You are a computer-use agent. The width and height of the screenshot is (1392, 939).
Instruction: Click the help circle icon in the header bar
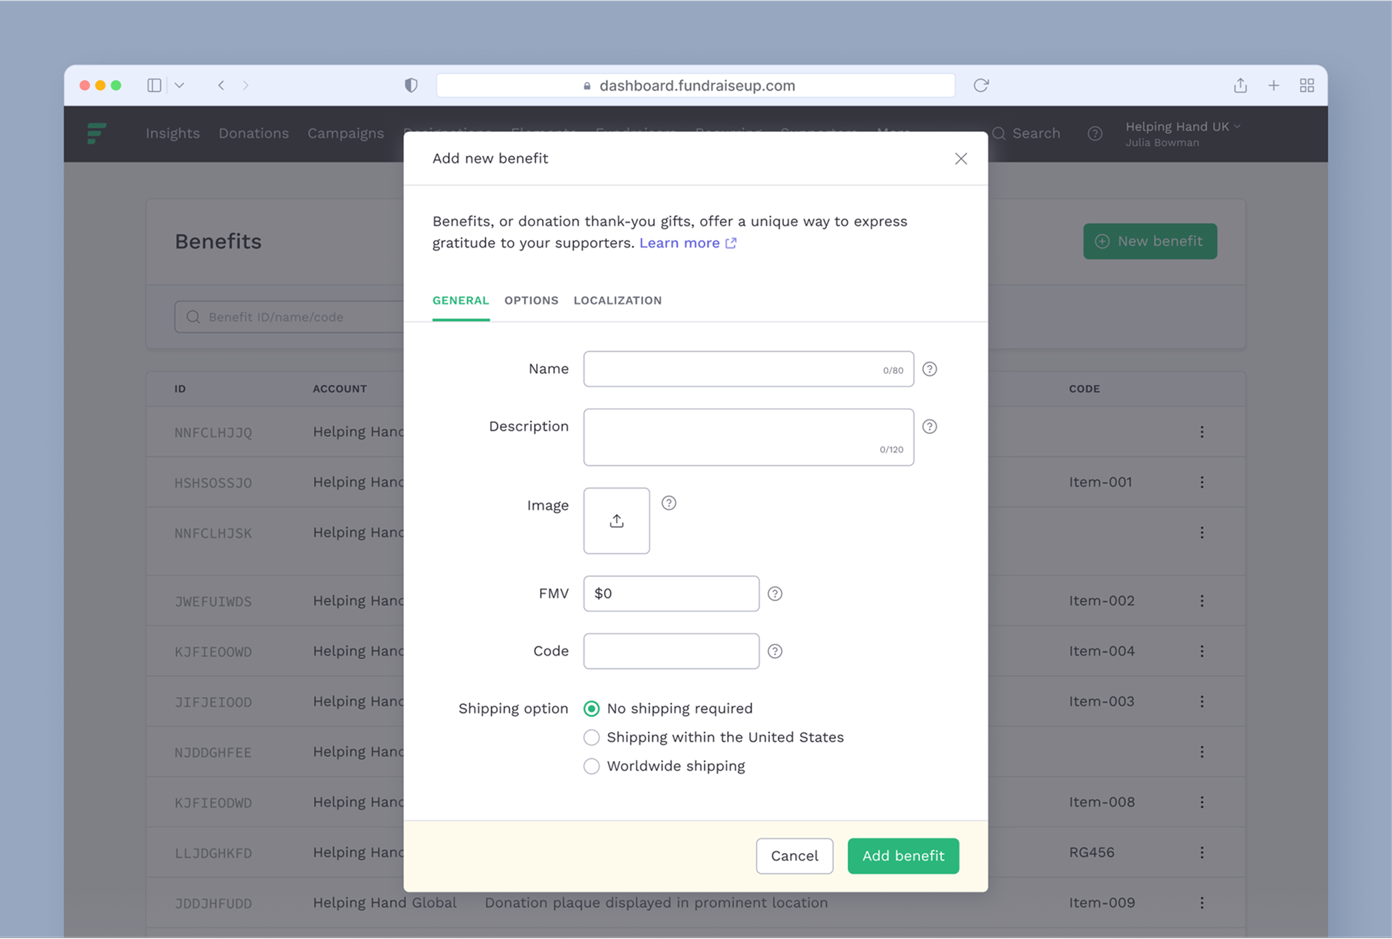coord(1094,133)
